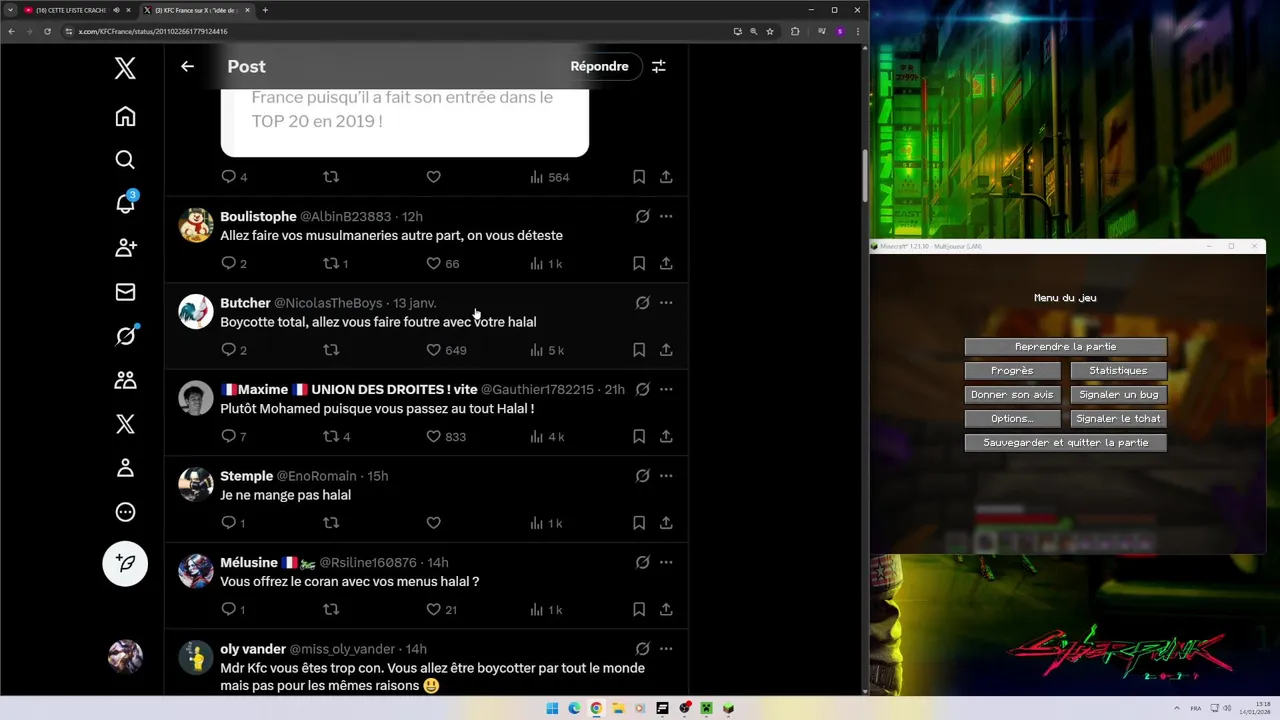The image size is (1280, 720).
Task: Open Windows Start button on taskbar
Action: click(552, 708)
